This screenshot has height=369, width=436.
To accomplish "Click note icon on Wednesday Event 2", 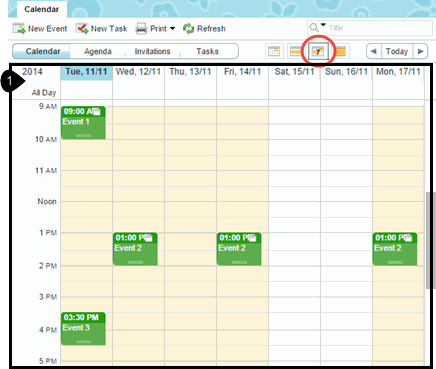I will 149,238.
